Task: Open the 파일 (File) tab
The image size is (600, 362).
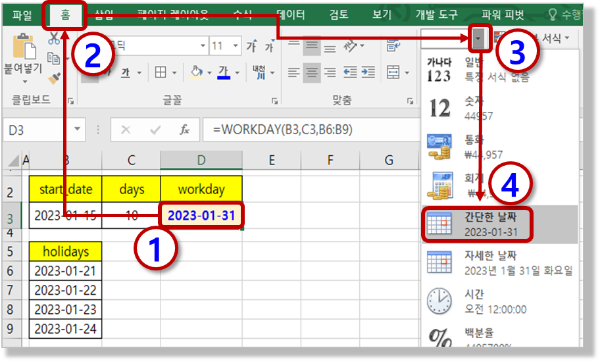Action: 22,15
